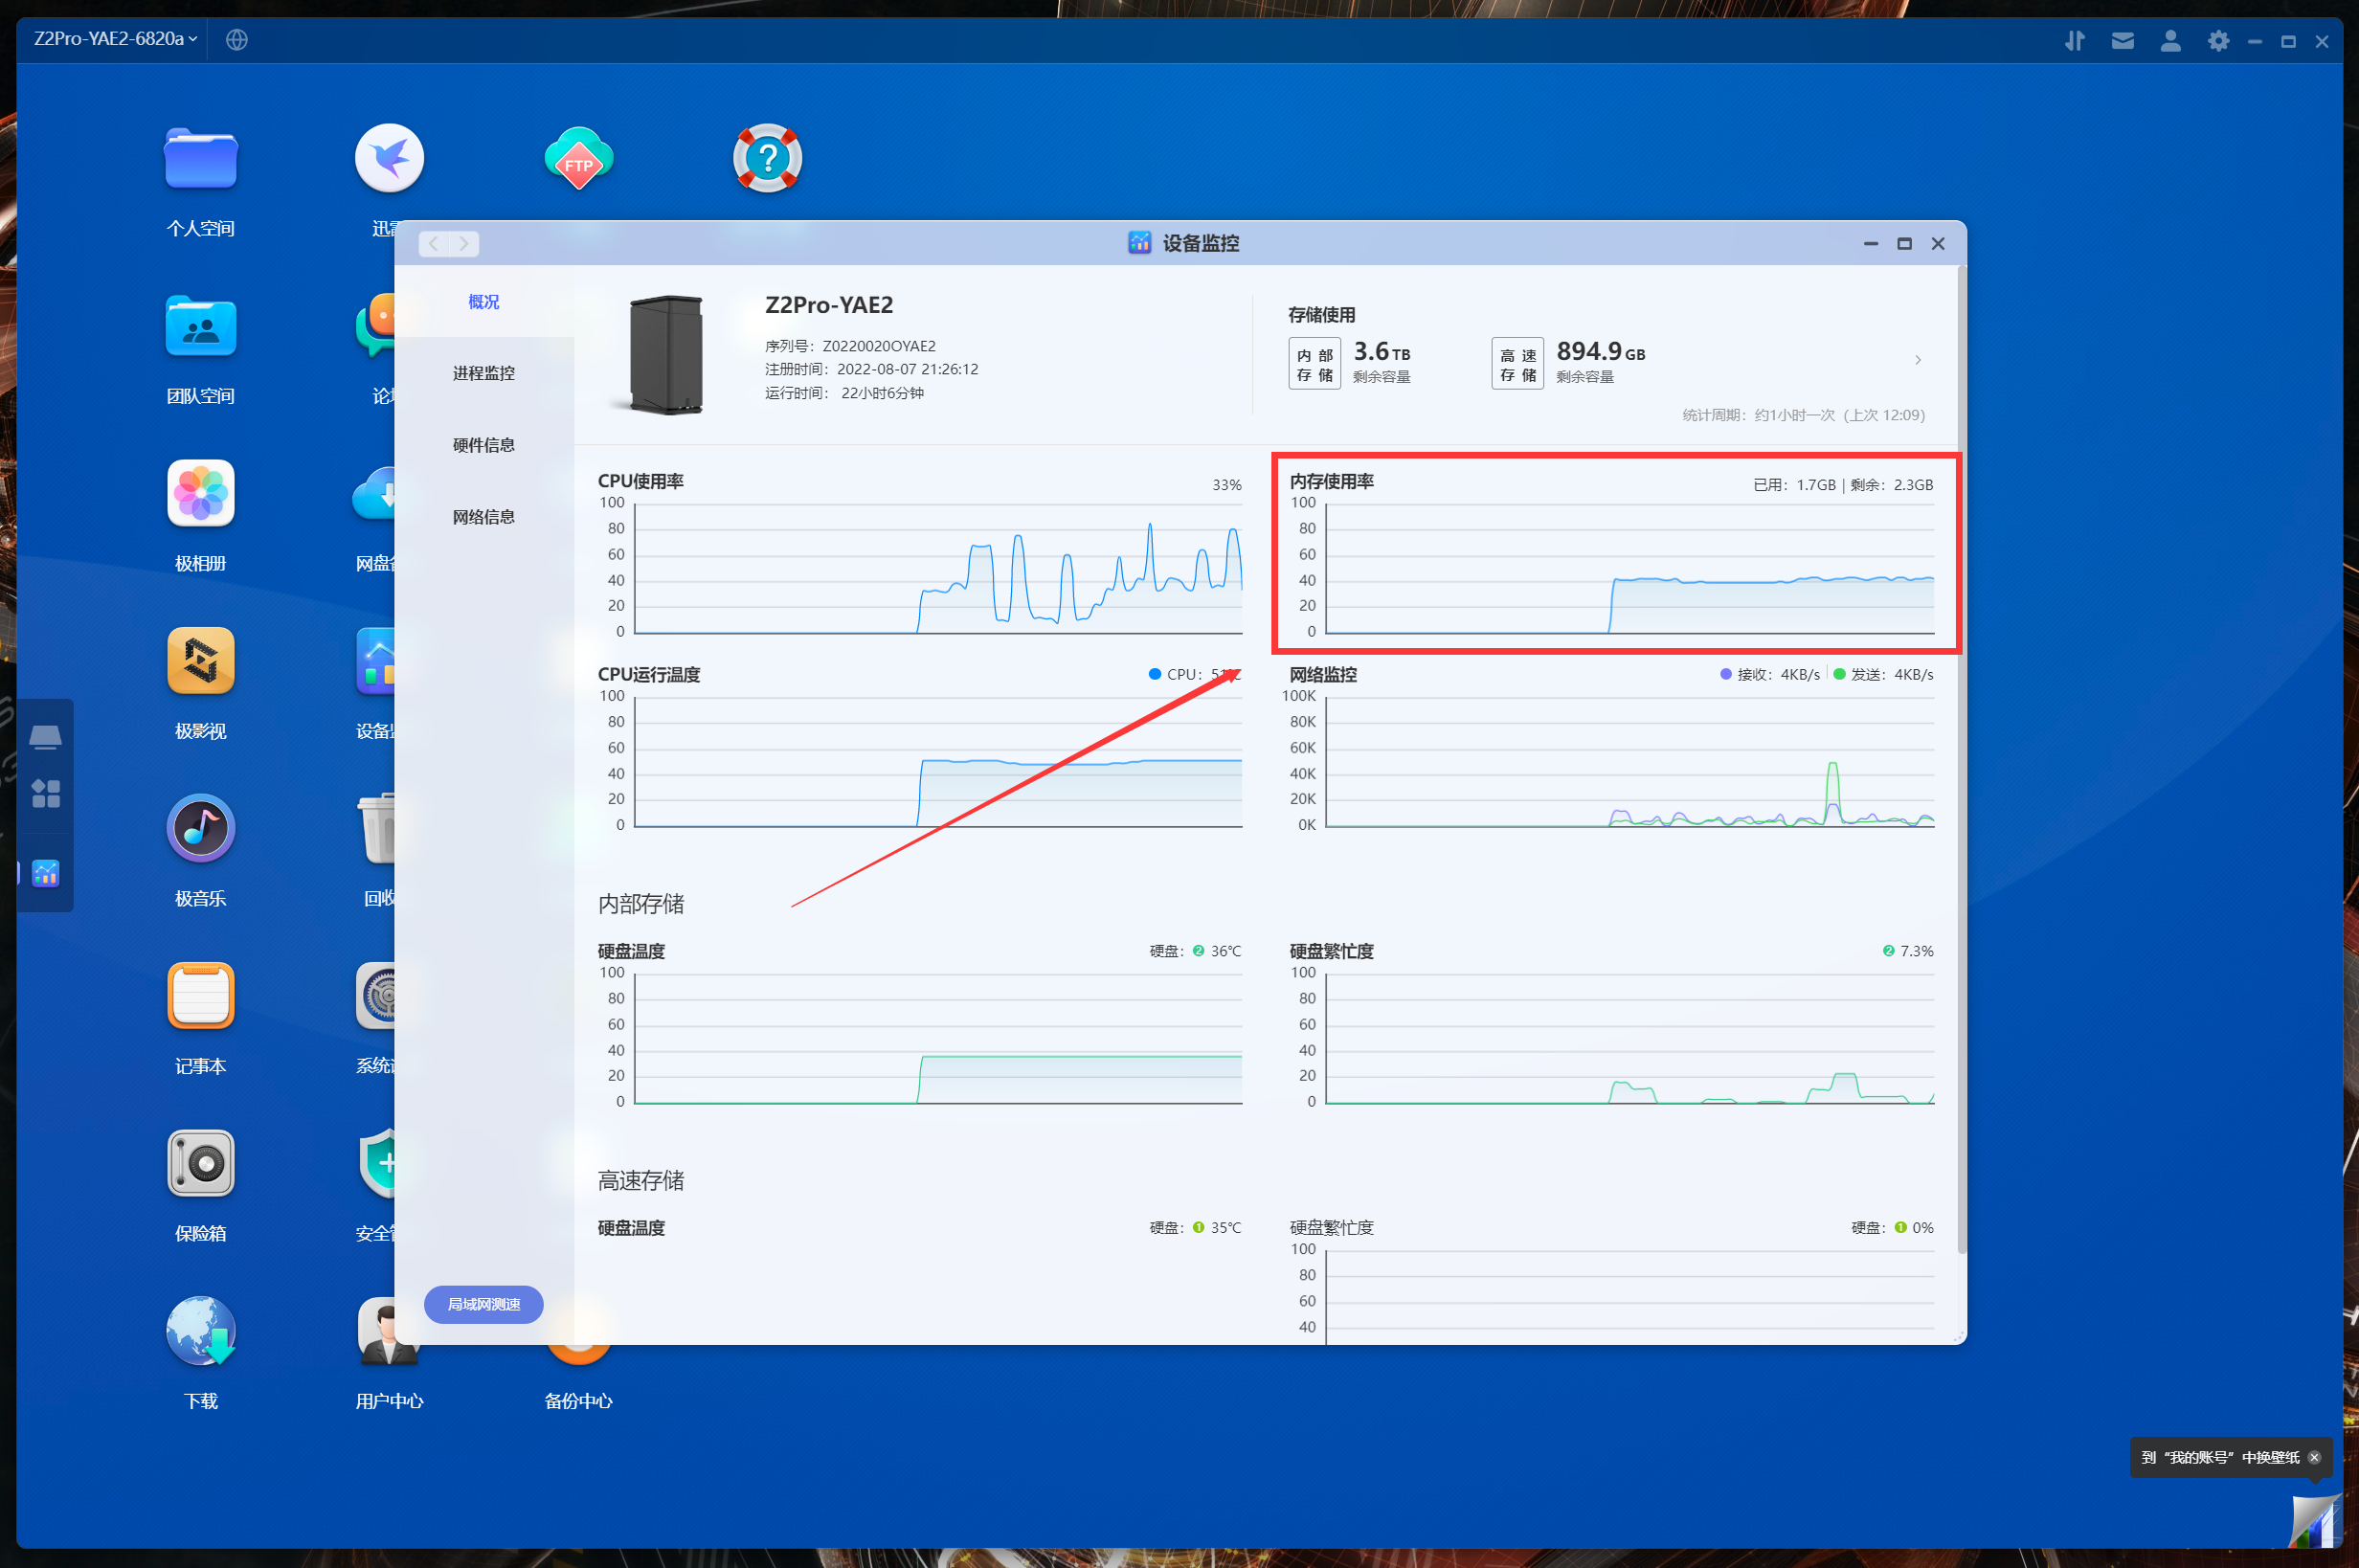Switch to the 进程监控 tab
Image resolution: width=2359 pixels, height=1568 pixels.
(x=483, y=373)
